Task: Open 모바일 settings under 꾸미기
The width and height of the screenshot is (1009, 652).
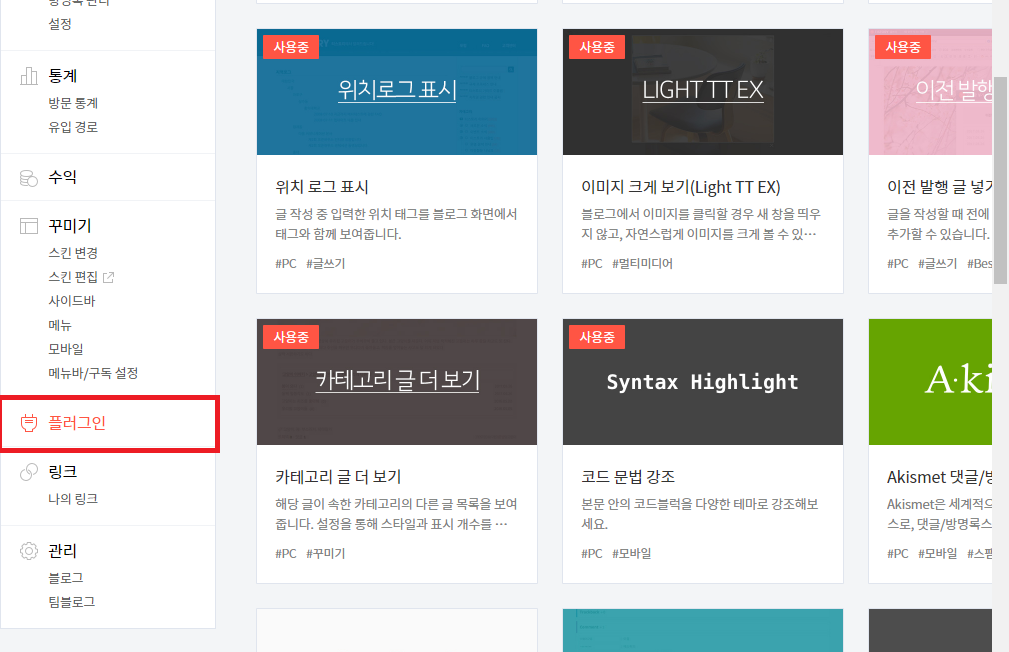Action: 66,349
